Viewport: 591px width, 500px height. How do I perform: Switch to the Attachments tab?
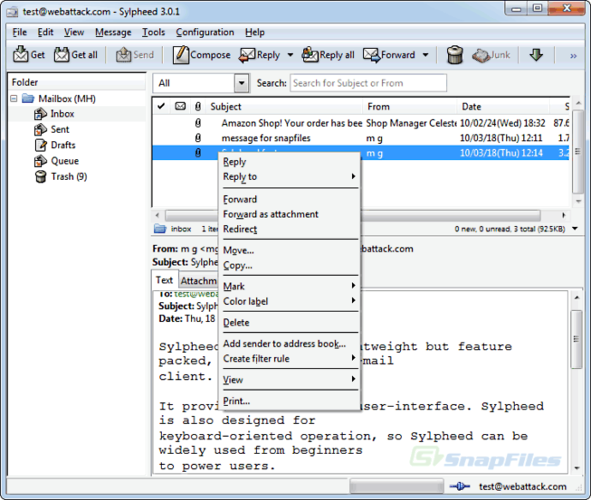point(198,281)
